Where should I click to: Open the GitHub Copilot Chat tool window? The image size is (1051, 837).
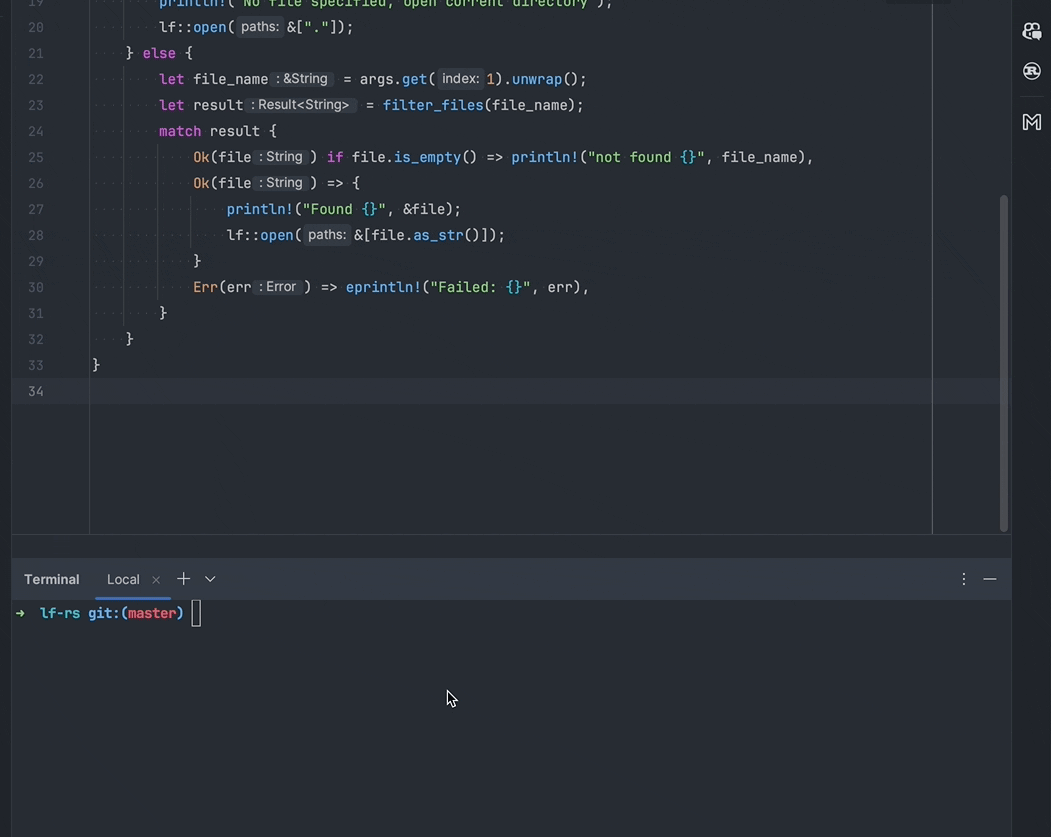[x=1032, y=31]
